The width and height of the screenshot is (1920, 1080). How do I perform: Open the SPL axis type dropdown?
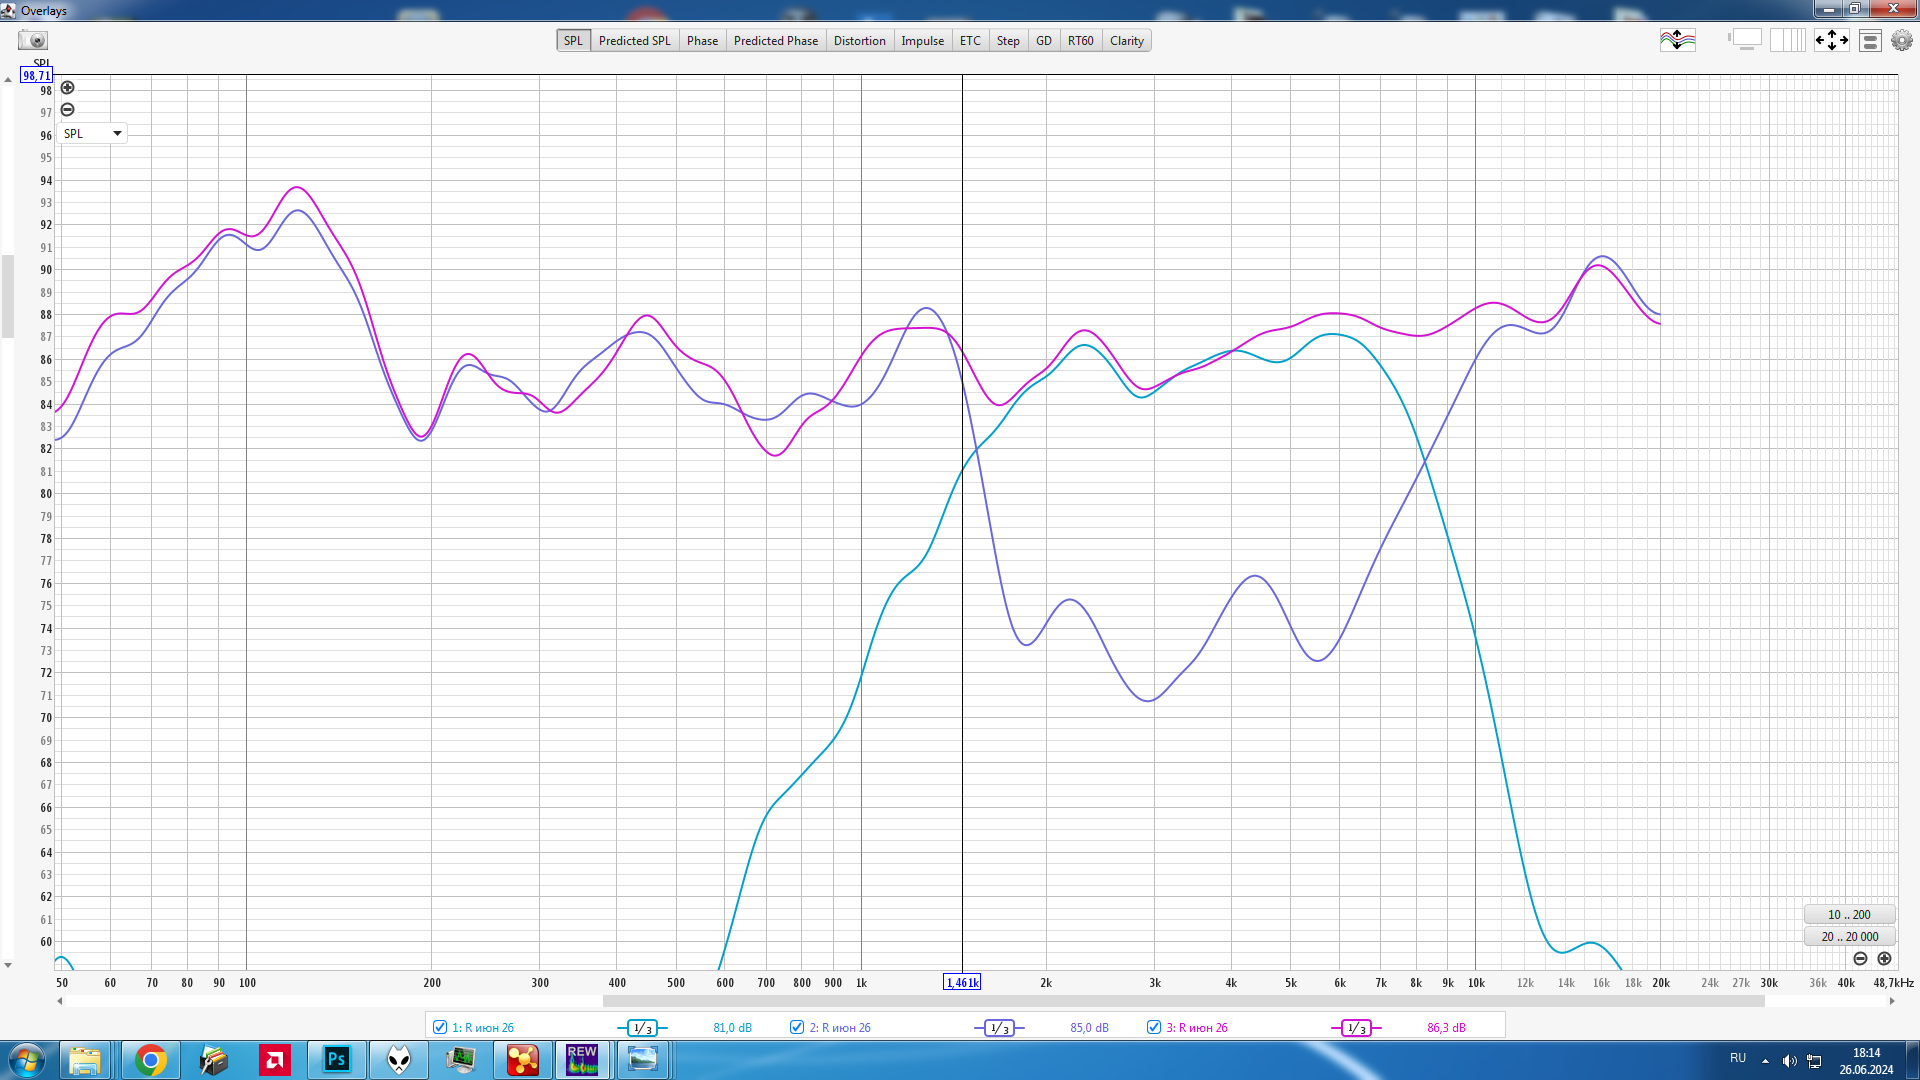[x=92, y=134]
